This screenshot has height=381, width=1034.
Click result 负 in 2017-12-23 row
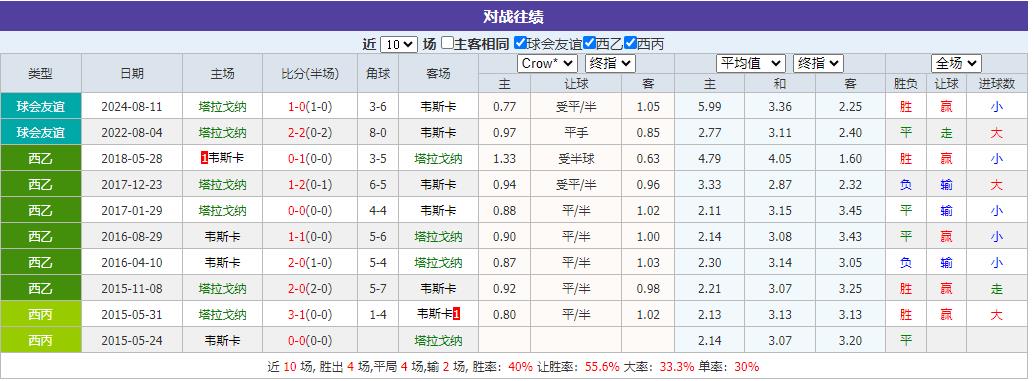906,185
